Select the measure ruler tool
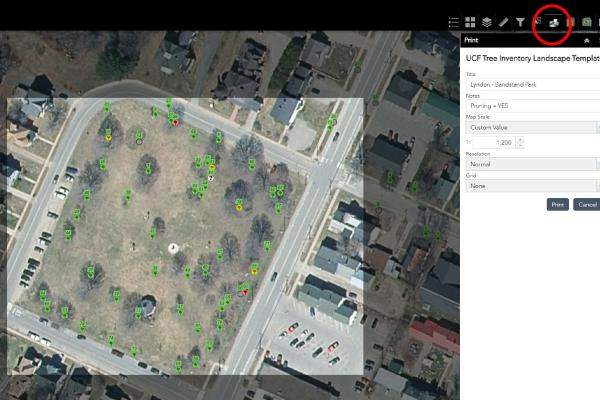 [x=503, y=21]
